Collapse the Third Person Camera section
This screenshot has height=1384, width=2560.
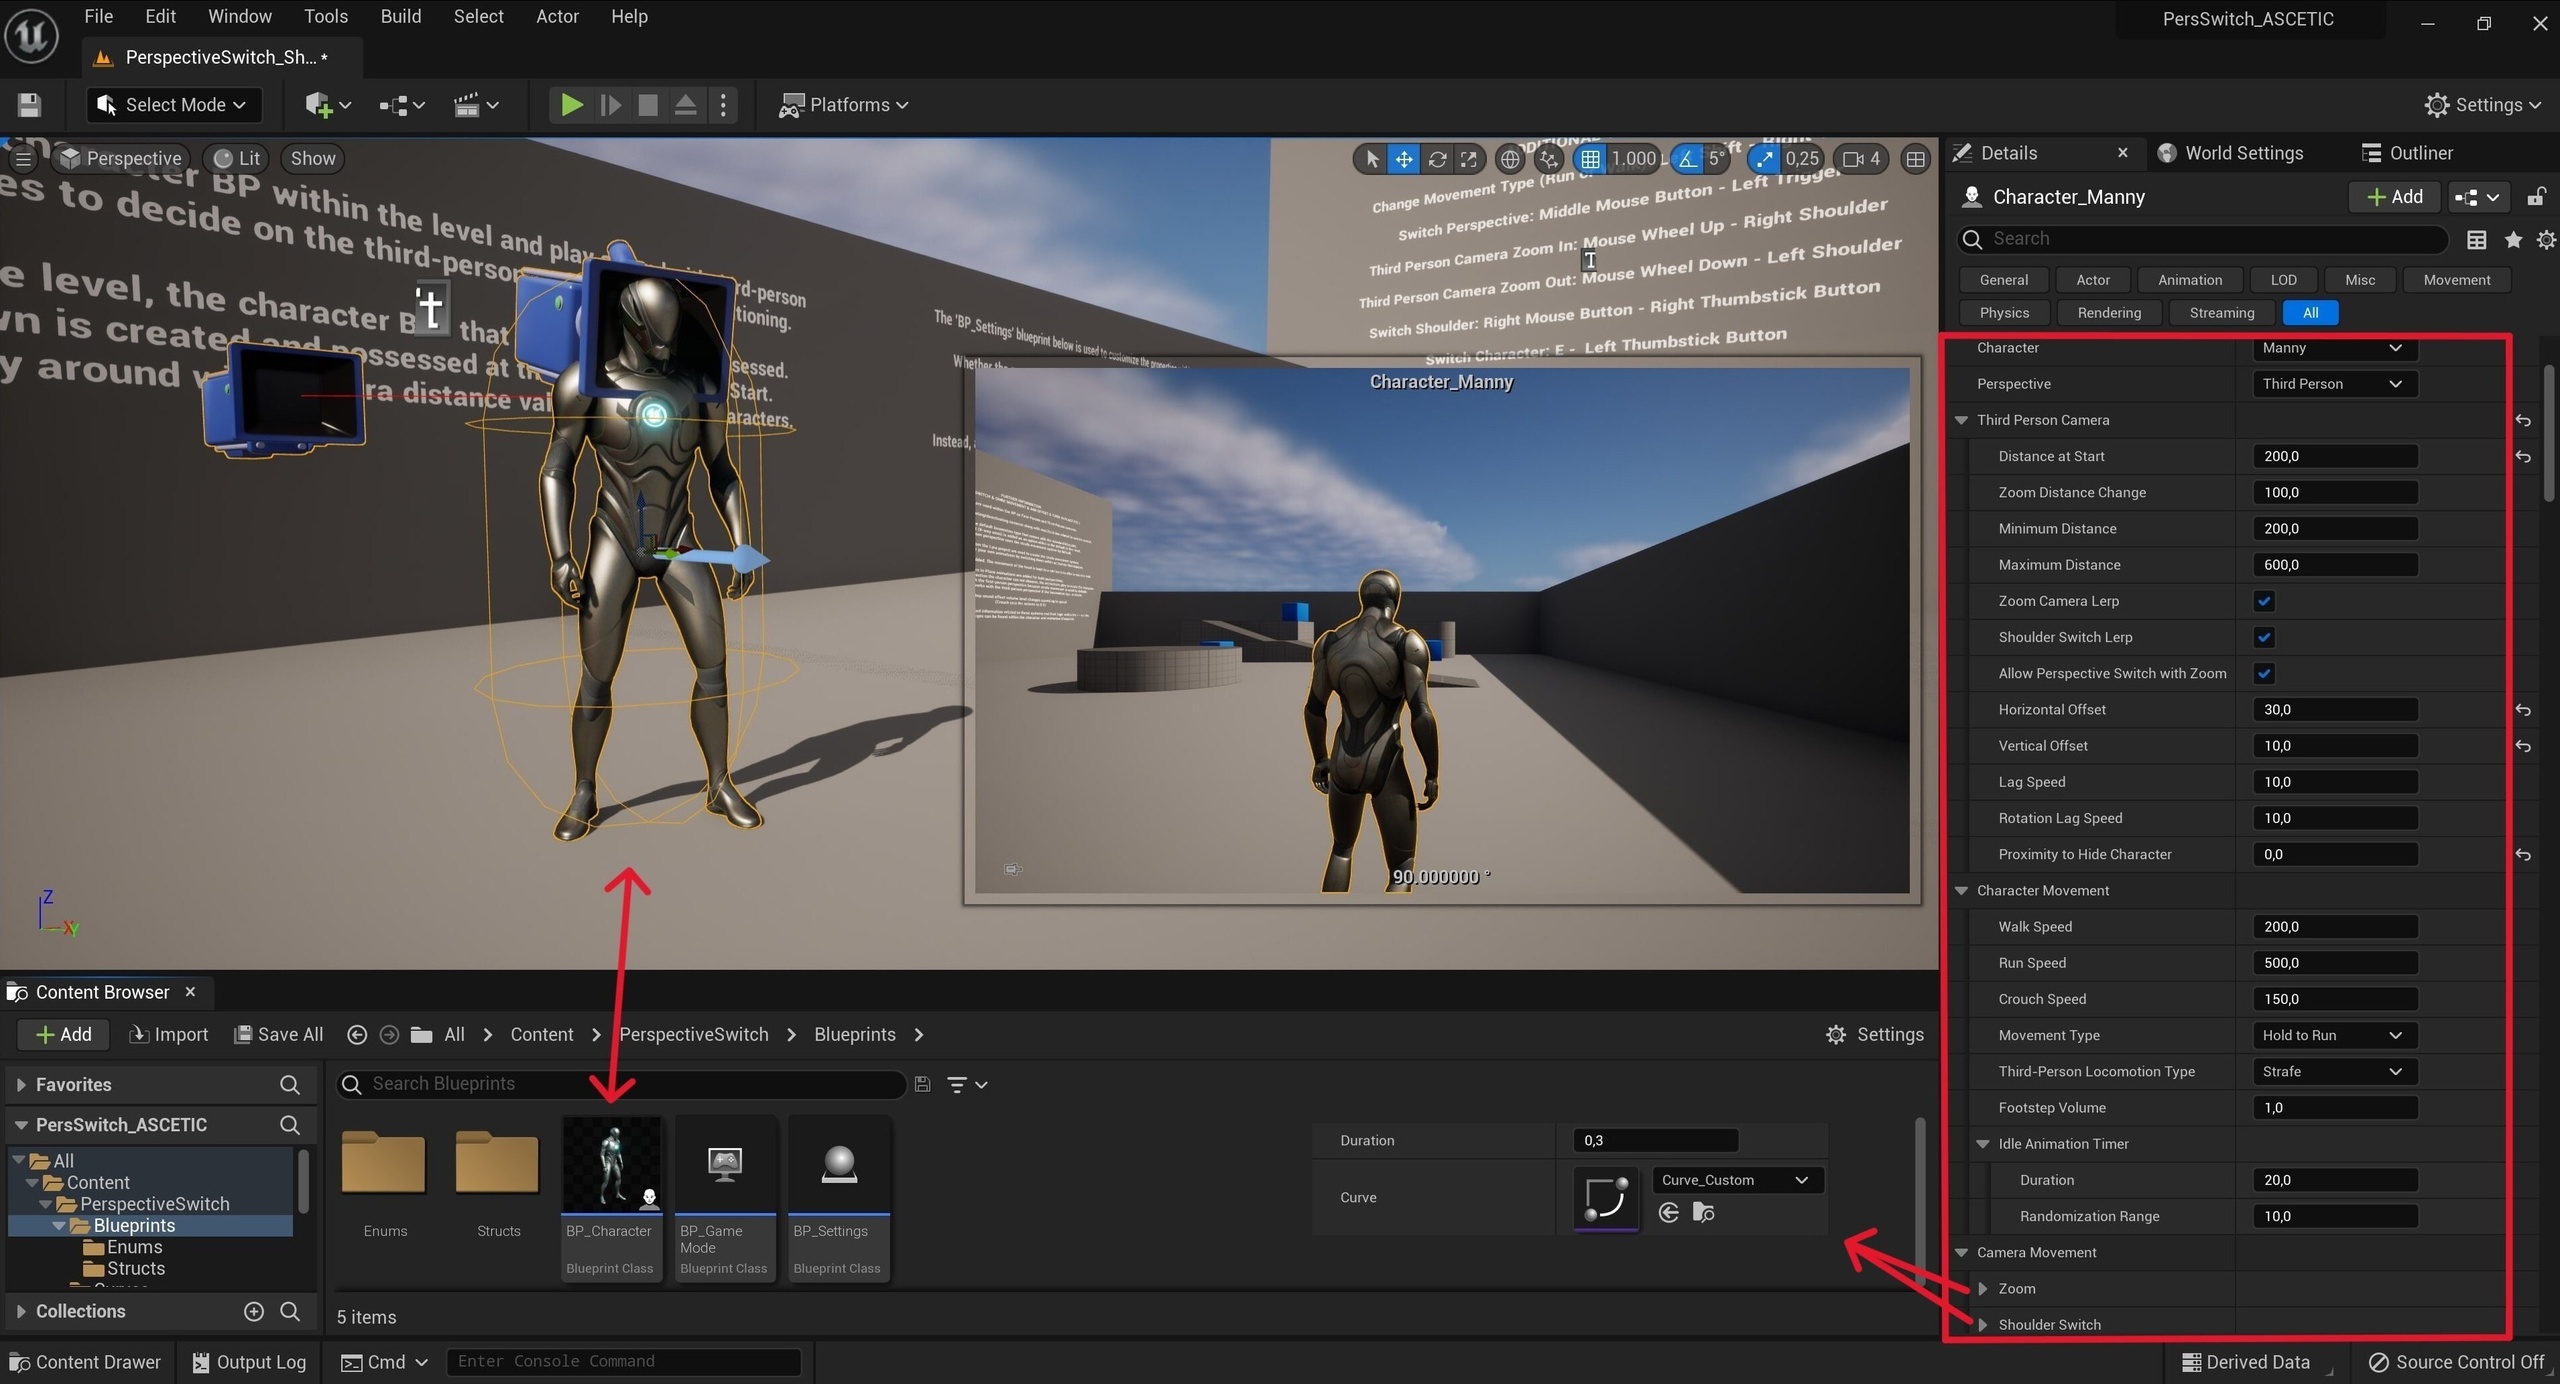point(1961,421)
